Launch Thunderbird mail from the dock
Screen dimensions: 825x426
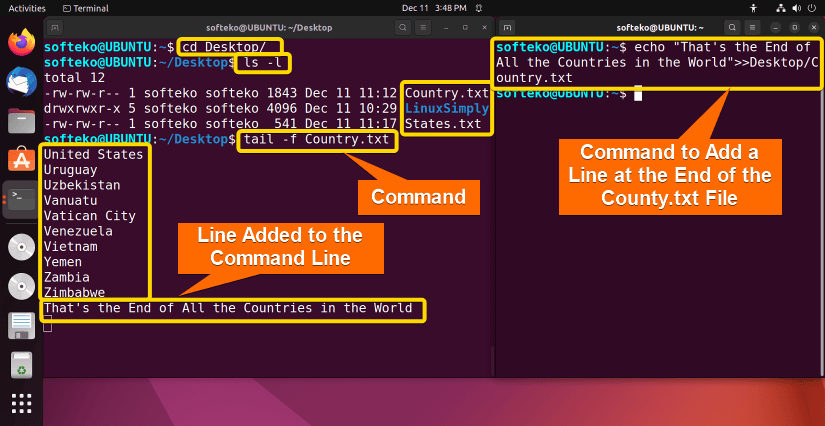click(21, 82)
